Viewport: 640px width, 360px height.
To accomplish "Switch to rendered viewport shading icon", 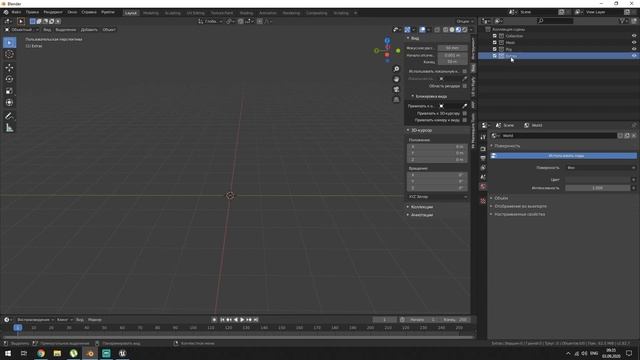I will 464,29.
